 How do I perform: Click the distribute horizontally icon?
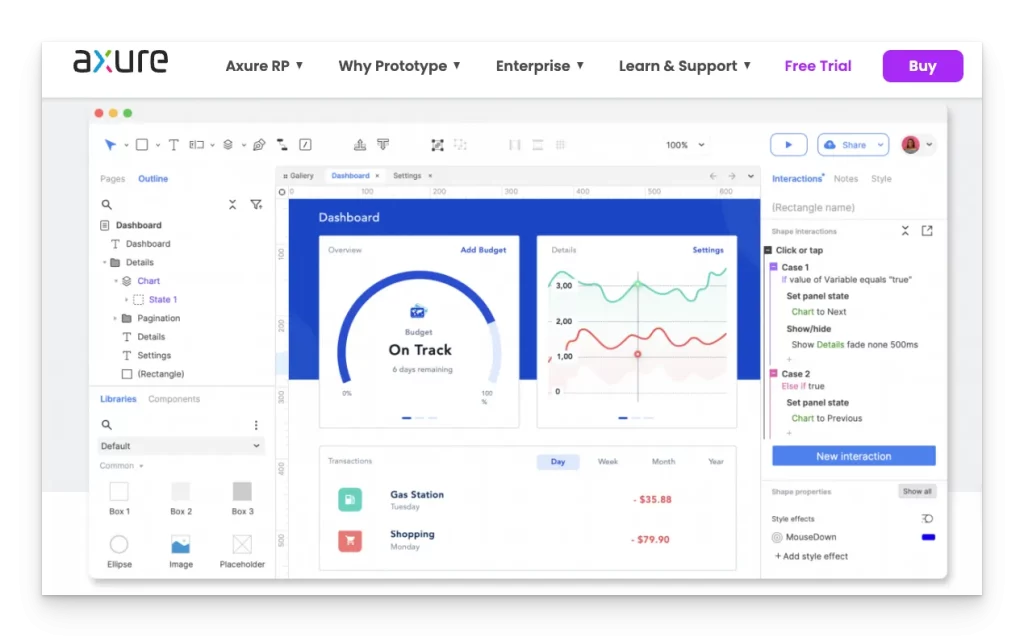[x=515, y=144]
